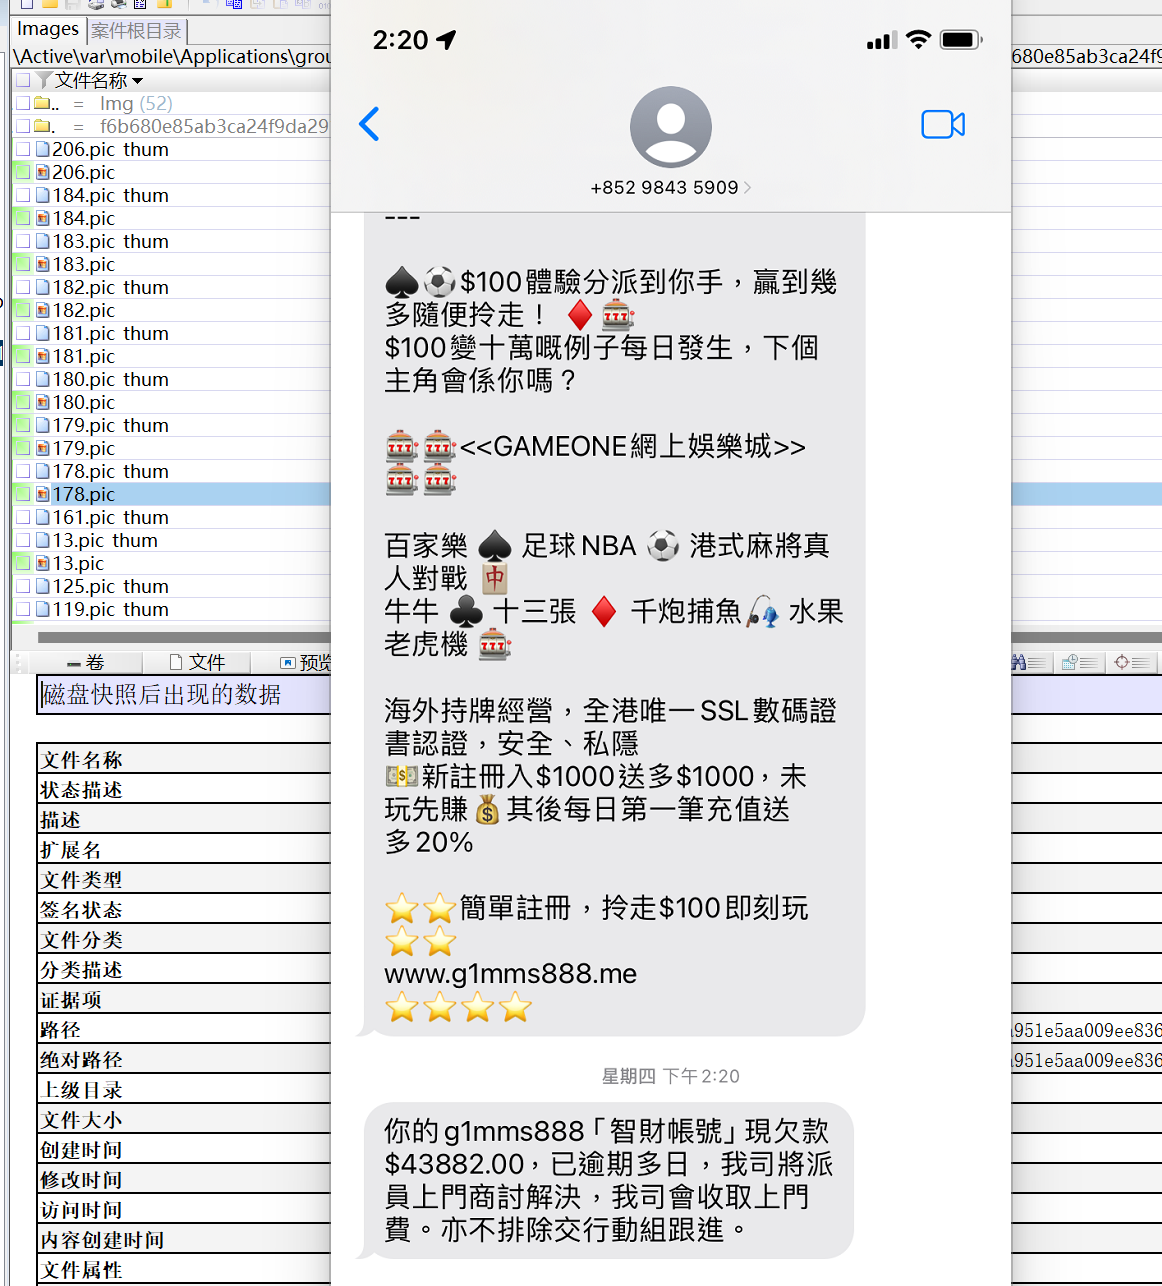Click the 文件类型 row in the details table

point(184,879)
